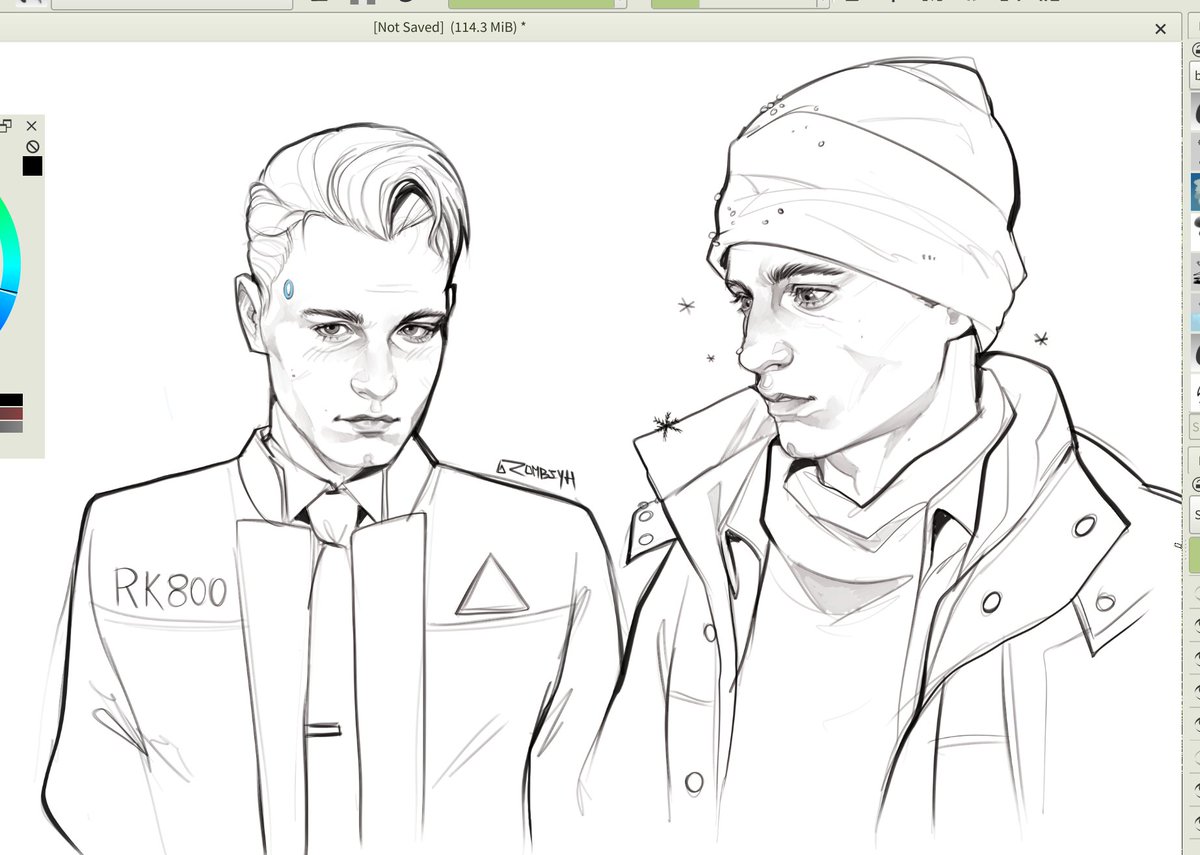Close the [Not Saved] document tab
1200x855 pixels.
1160,29
